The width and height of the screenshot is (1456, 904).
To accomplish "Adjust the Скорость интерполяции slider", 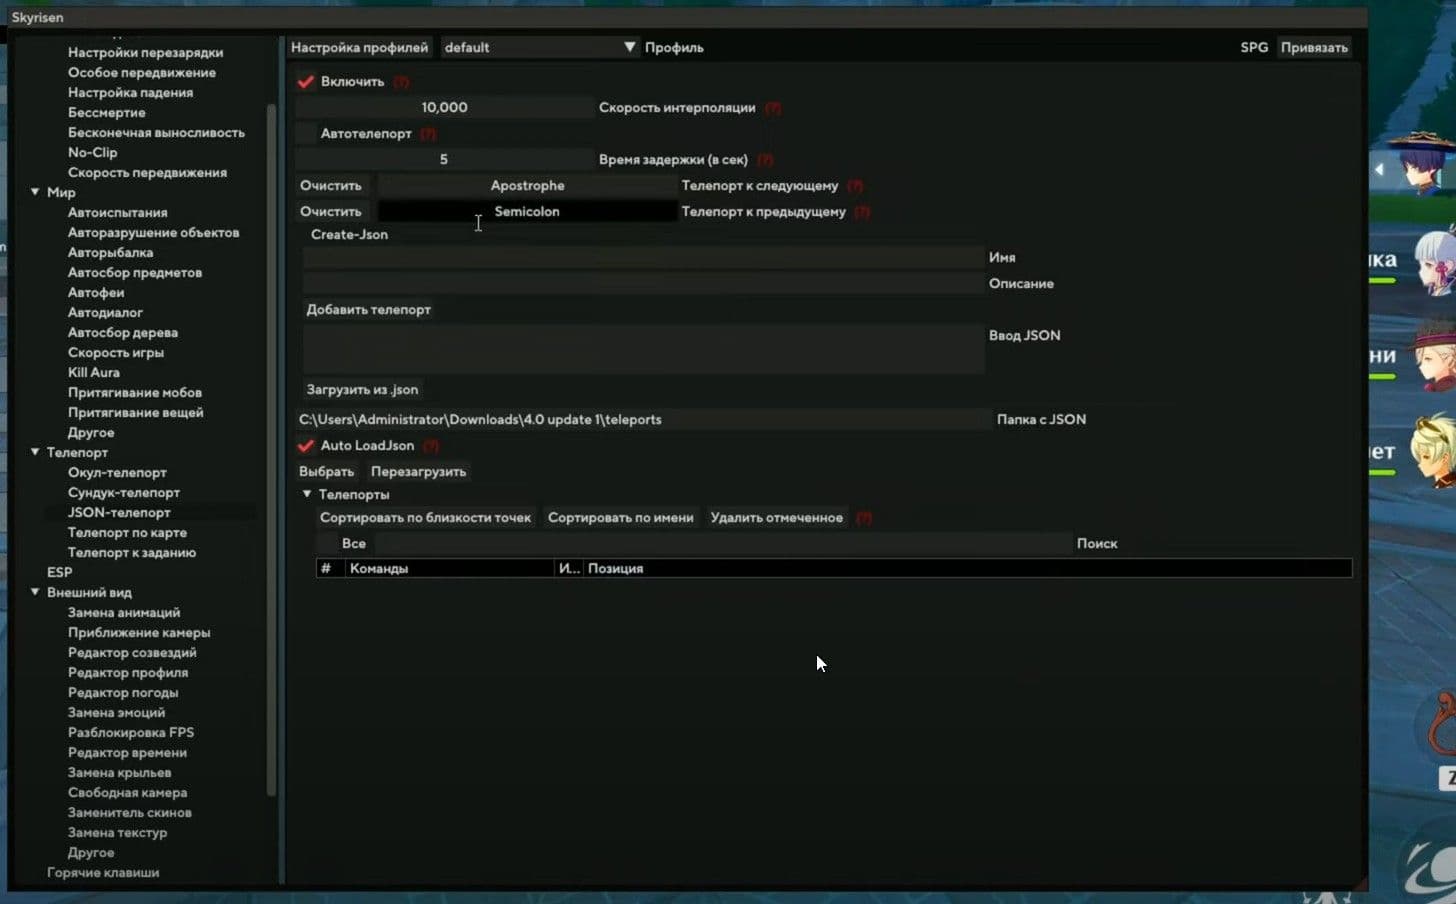I will coord(444,108).
